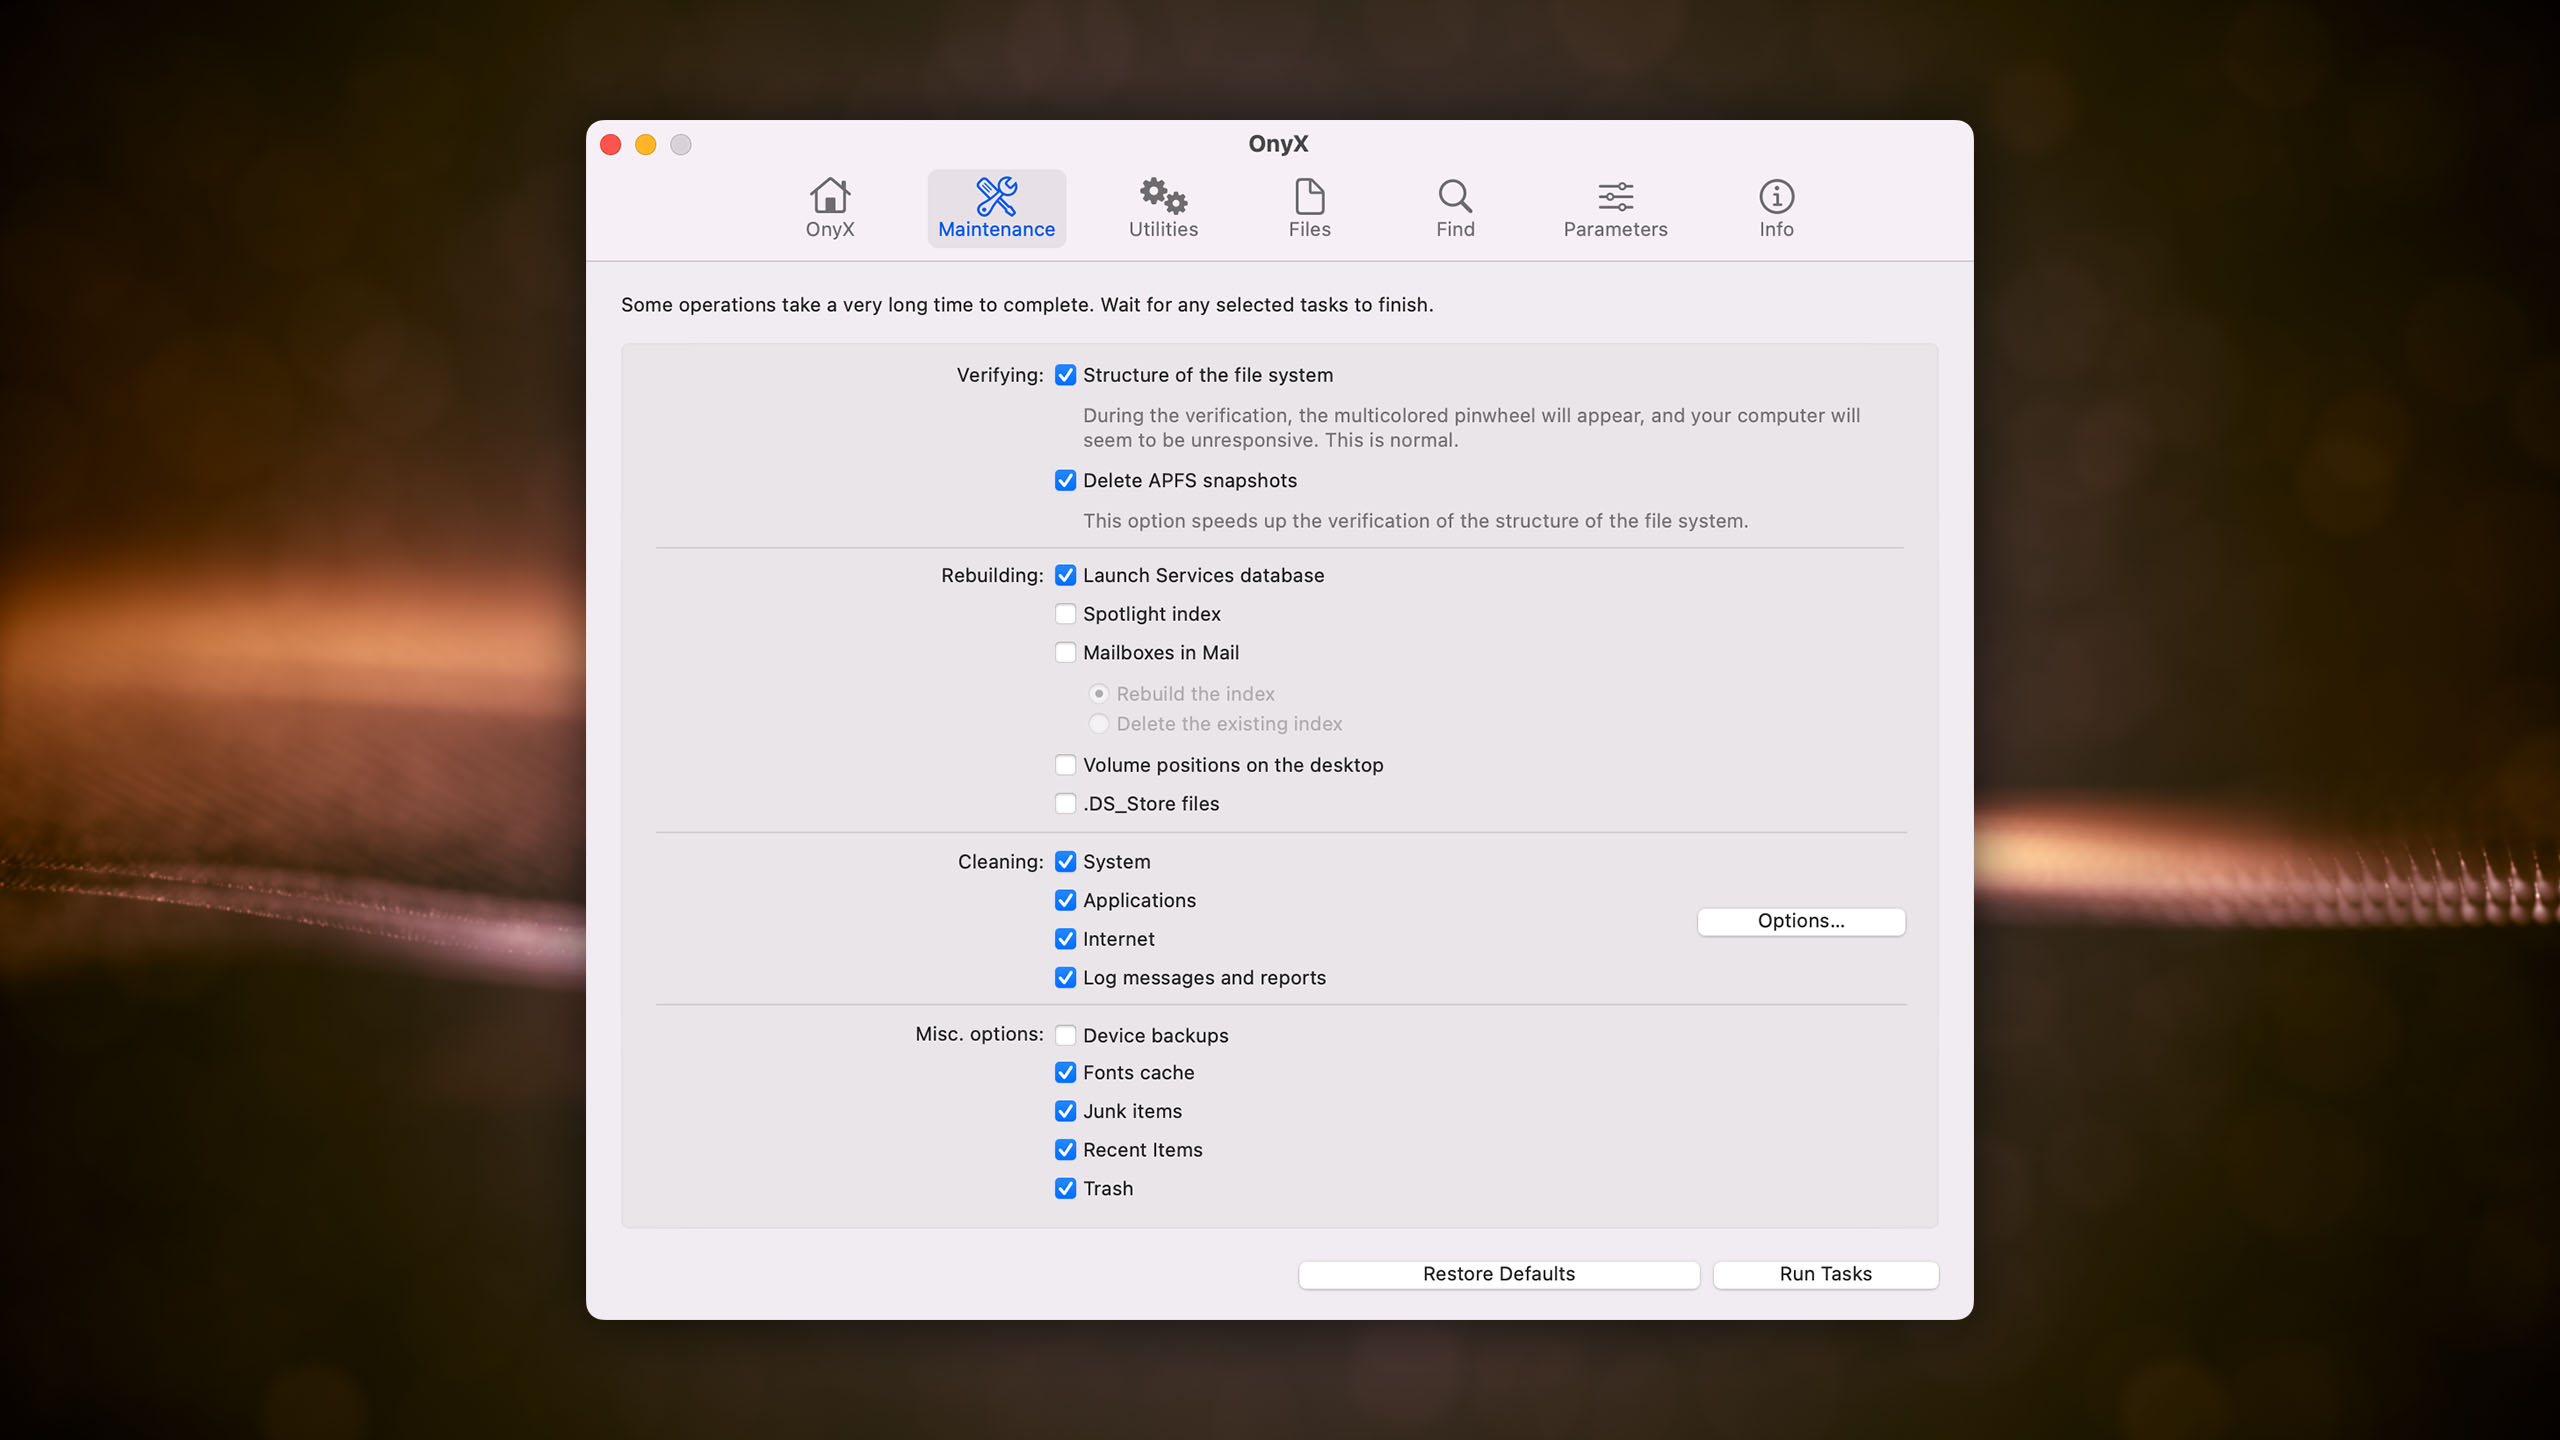Uncheck System cleaning
This screenshot has width=2560, height=1440.
point(1065,862)
